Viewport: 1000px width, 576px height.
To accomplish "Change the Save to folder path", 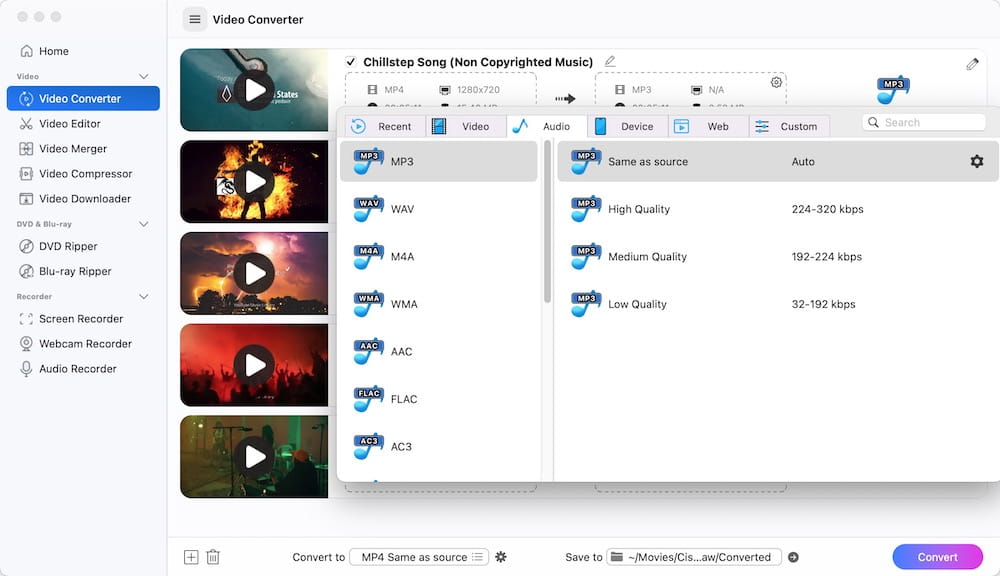I will 694,557.
